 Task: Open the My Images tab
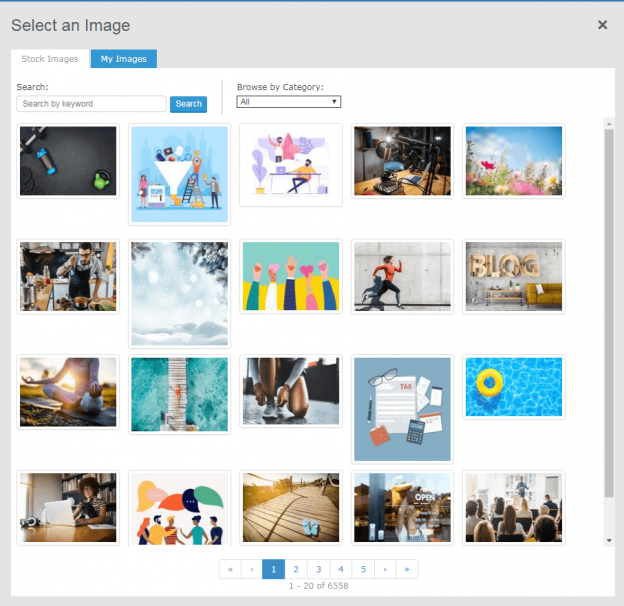[x=123, y=59]
